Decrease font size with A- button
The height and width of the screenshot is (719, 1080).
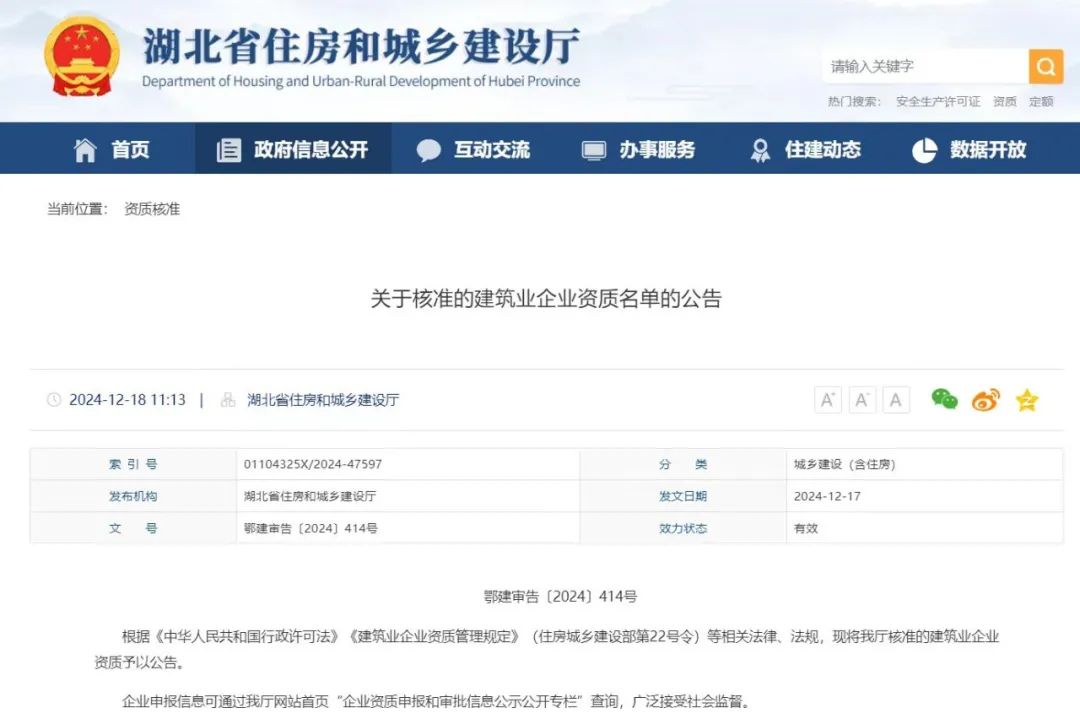pos(862,400)
